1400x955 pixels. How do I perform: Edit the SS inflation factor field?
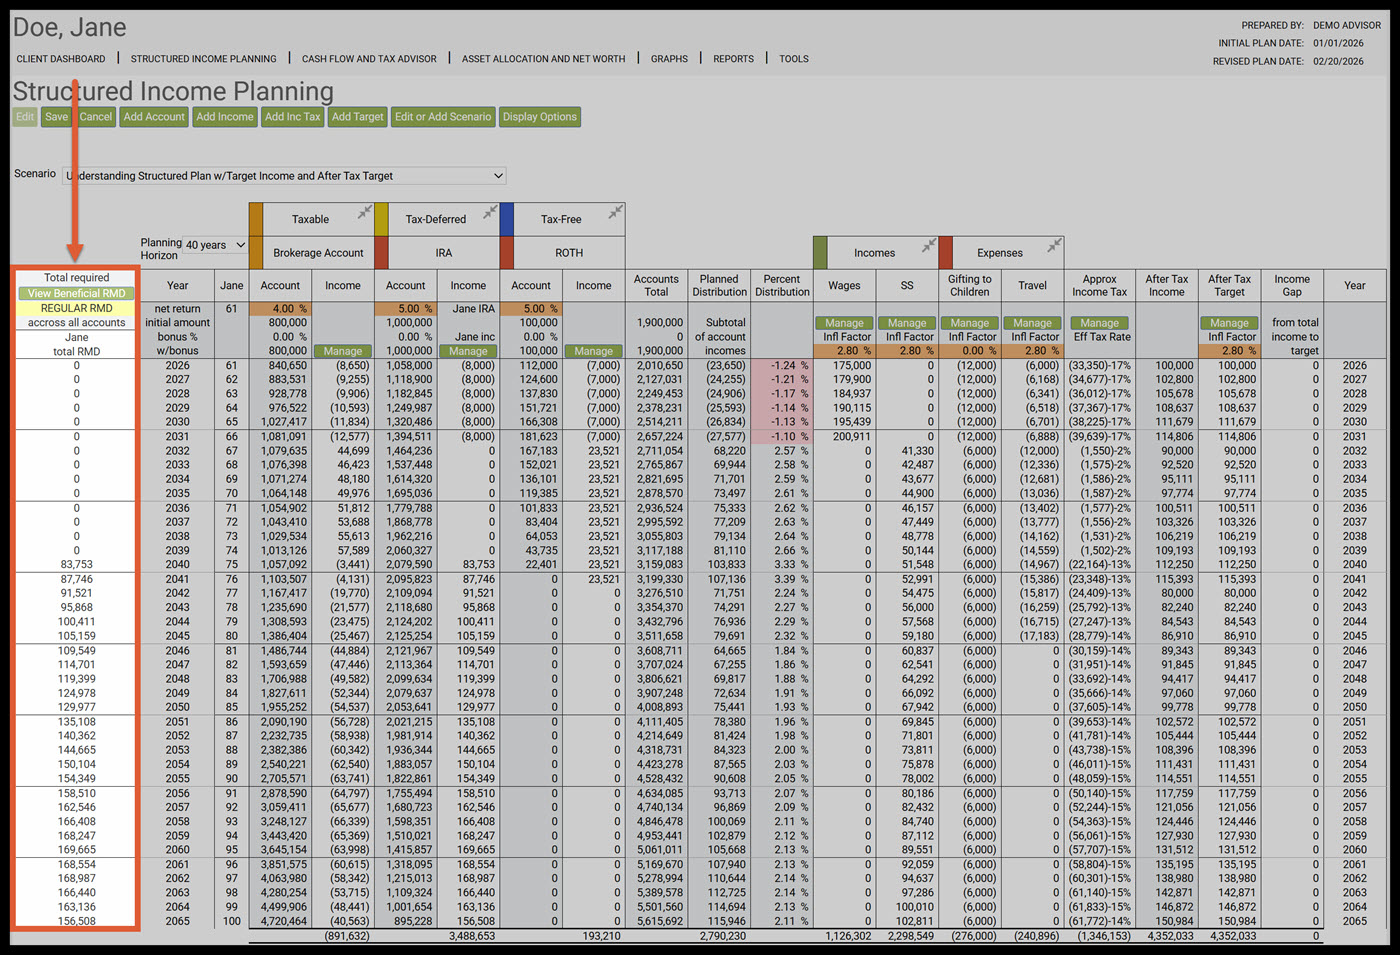[907, 351]
